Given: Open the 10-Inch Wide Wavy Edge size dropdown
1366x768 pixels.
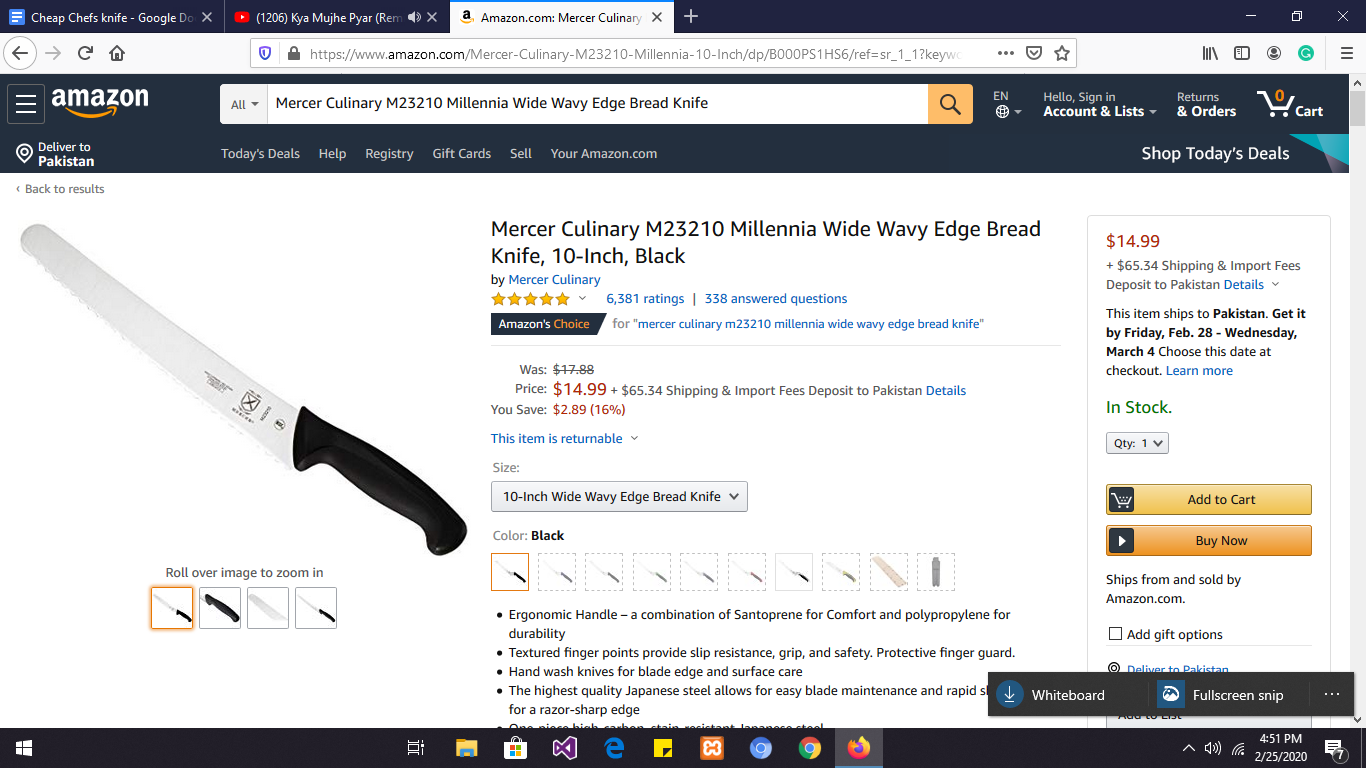Looking at the screenshot, I should pos(619,497).
